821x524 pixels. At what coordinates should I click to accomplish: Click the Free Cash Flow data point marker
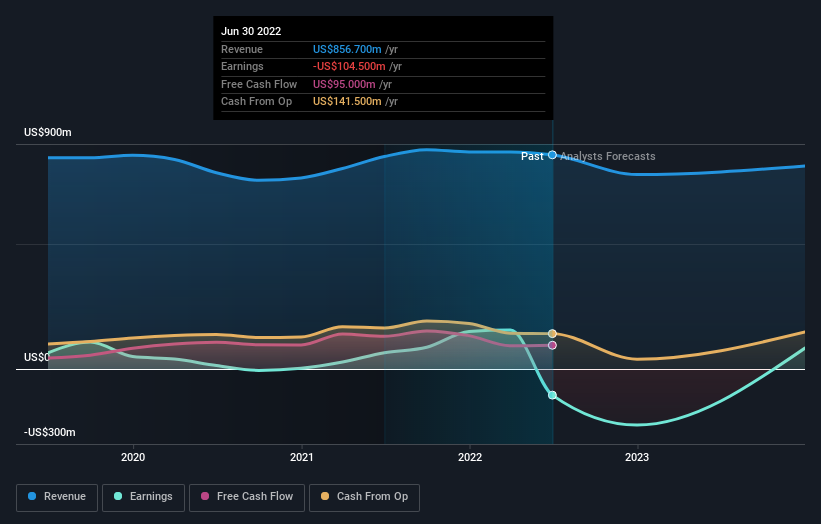(552, 345)
